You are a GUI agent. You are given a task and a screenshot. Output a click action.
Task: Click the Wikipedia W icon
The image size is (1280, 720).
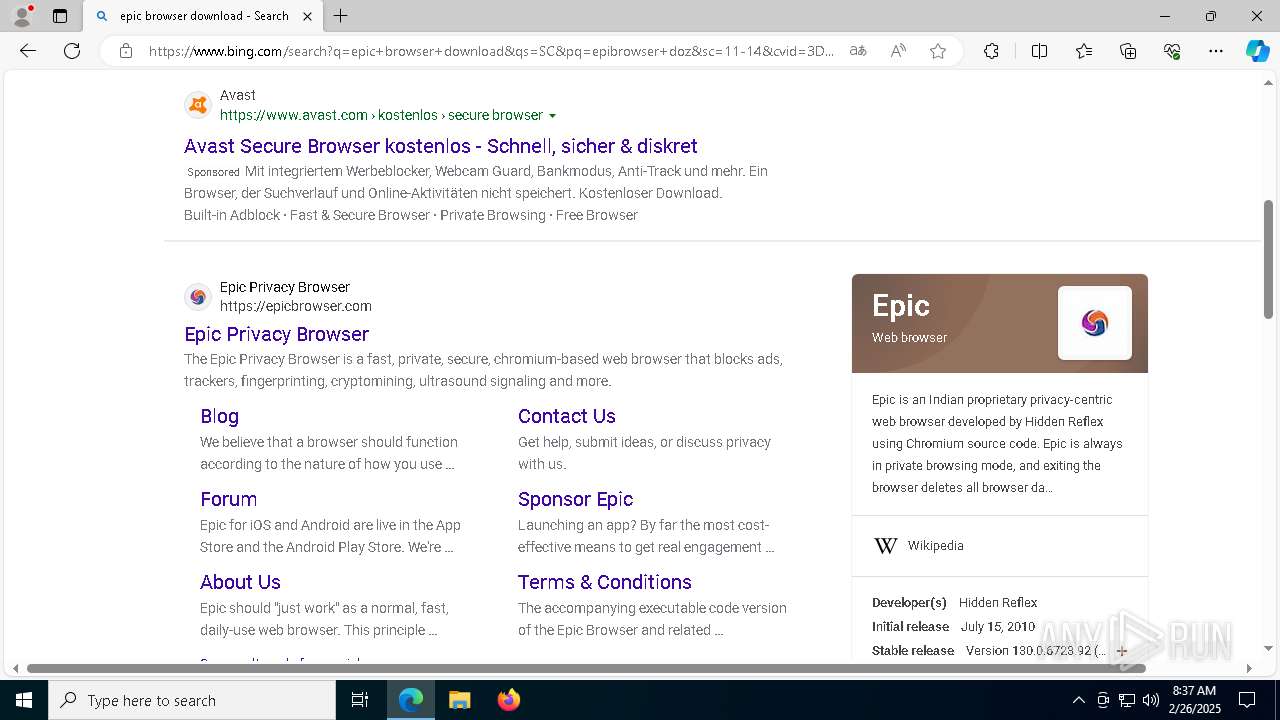[x=886, y=546]
